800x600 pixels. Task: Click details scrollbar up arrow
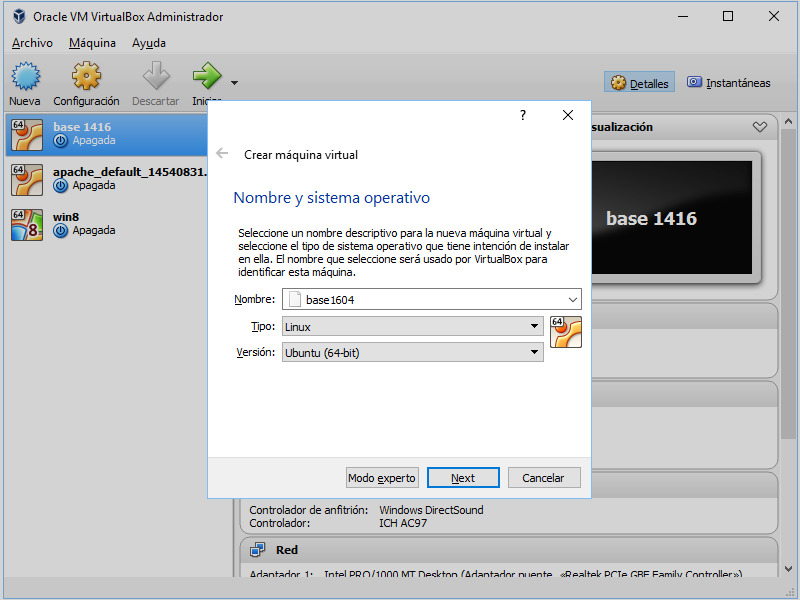[x=788, y=121]
